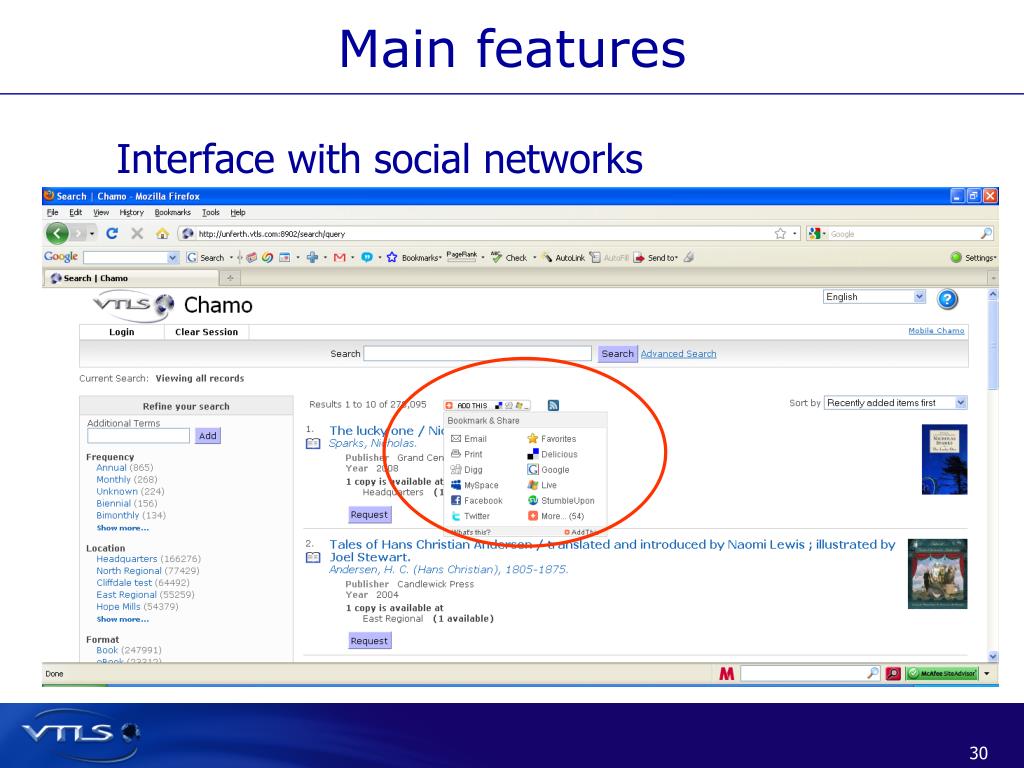Show more Location facet options
Image resolution: width=1024 pixels, height=768 pixels.
click(123, 619)
